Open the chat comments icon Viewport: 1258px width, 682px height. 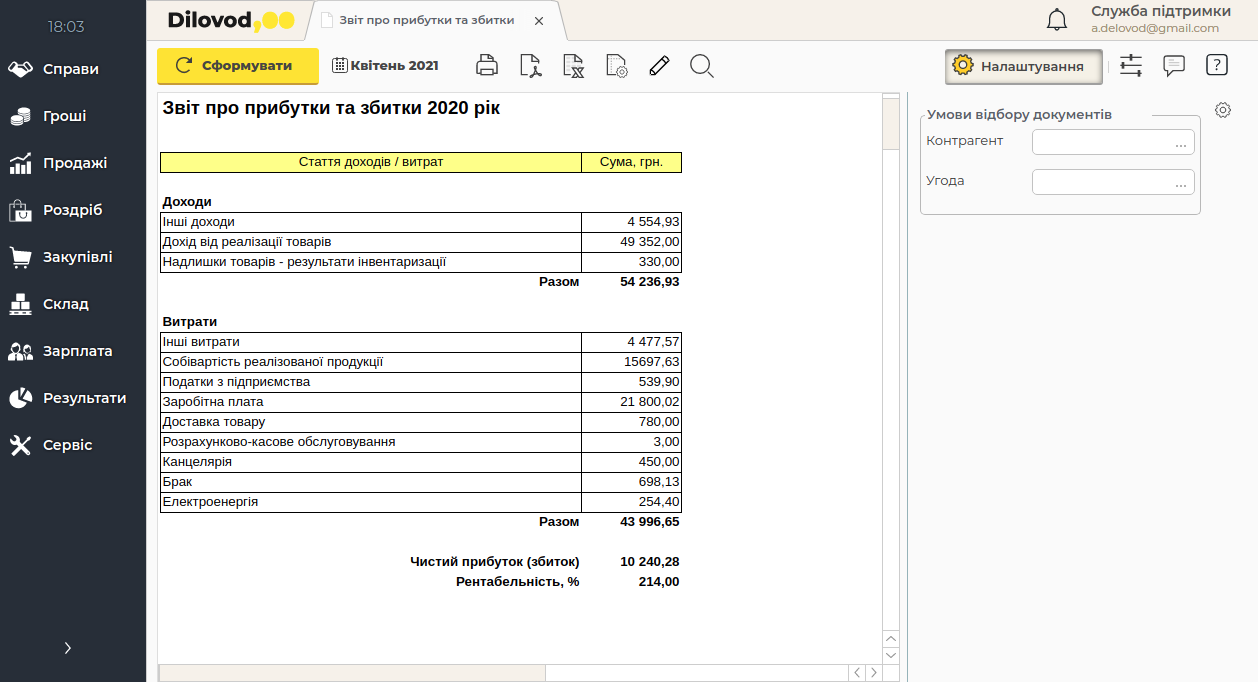pos(1174,66)
